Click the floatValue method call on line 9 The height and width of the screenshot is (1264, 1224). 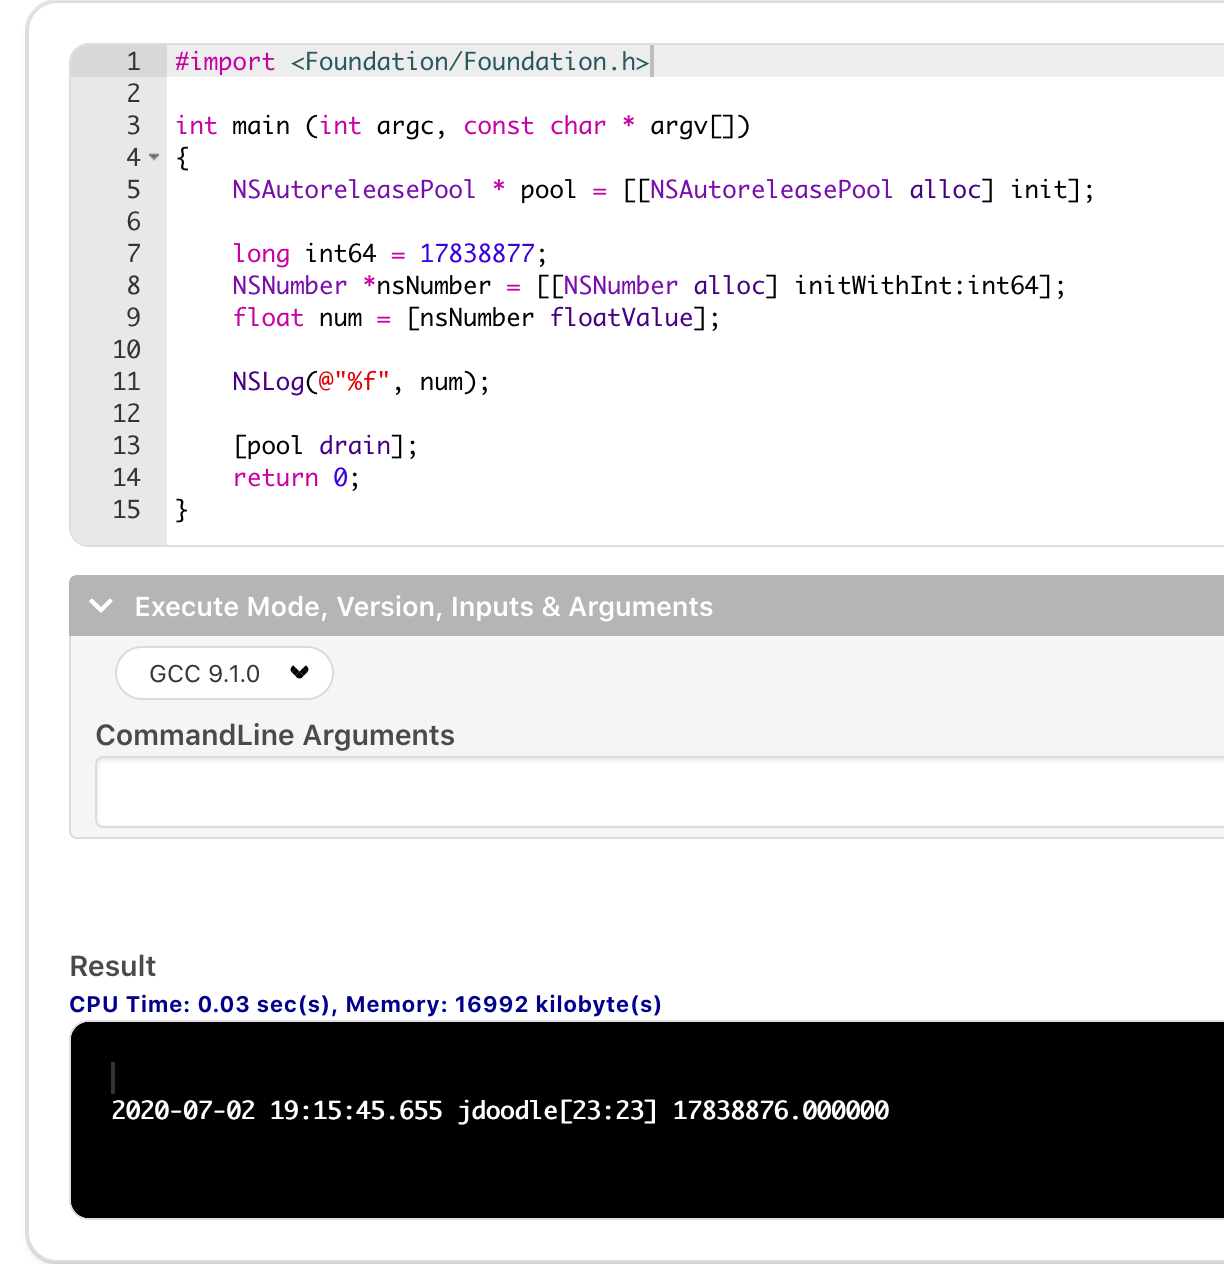(x=621, y=317)
